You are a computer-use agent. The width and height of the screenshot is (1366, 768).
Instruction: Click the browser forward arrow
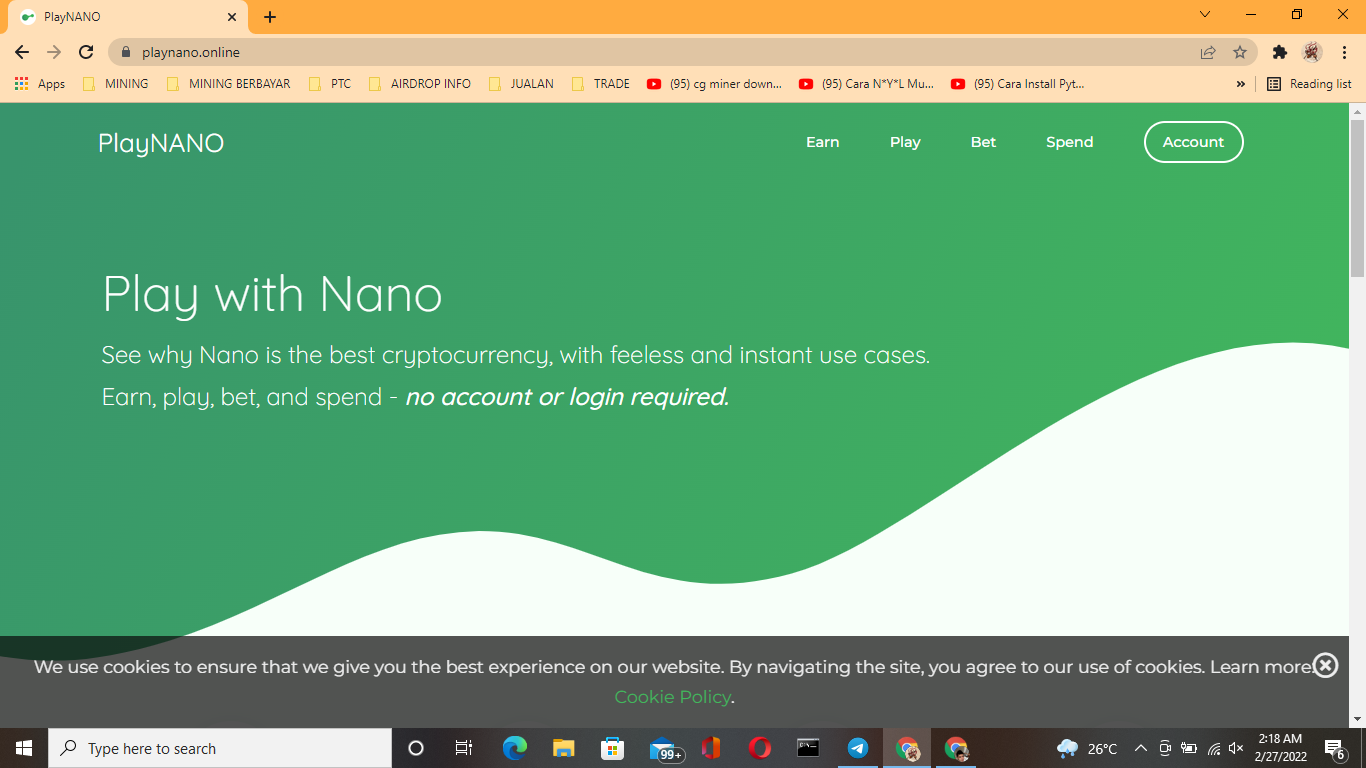pos(54,52)
